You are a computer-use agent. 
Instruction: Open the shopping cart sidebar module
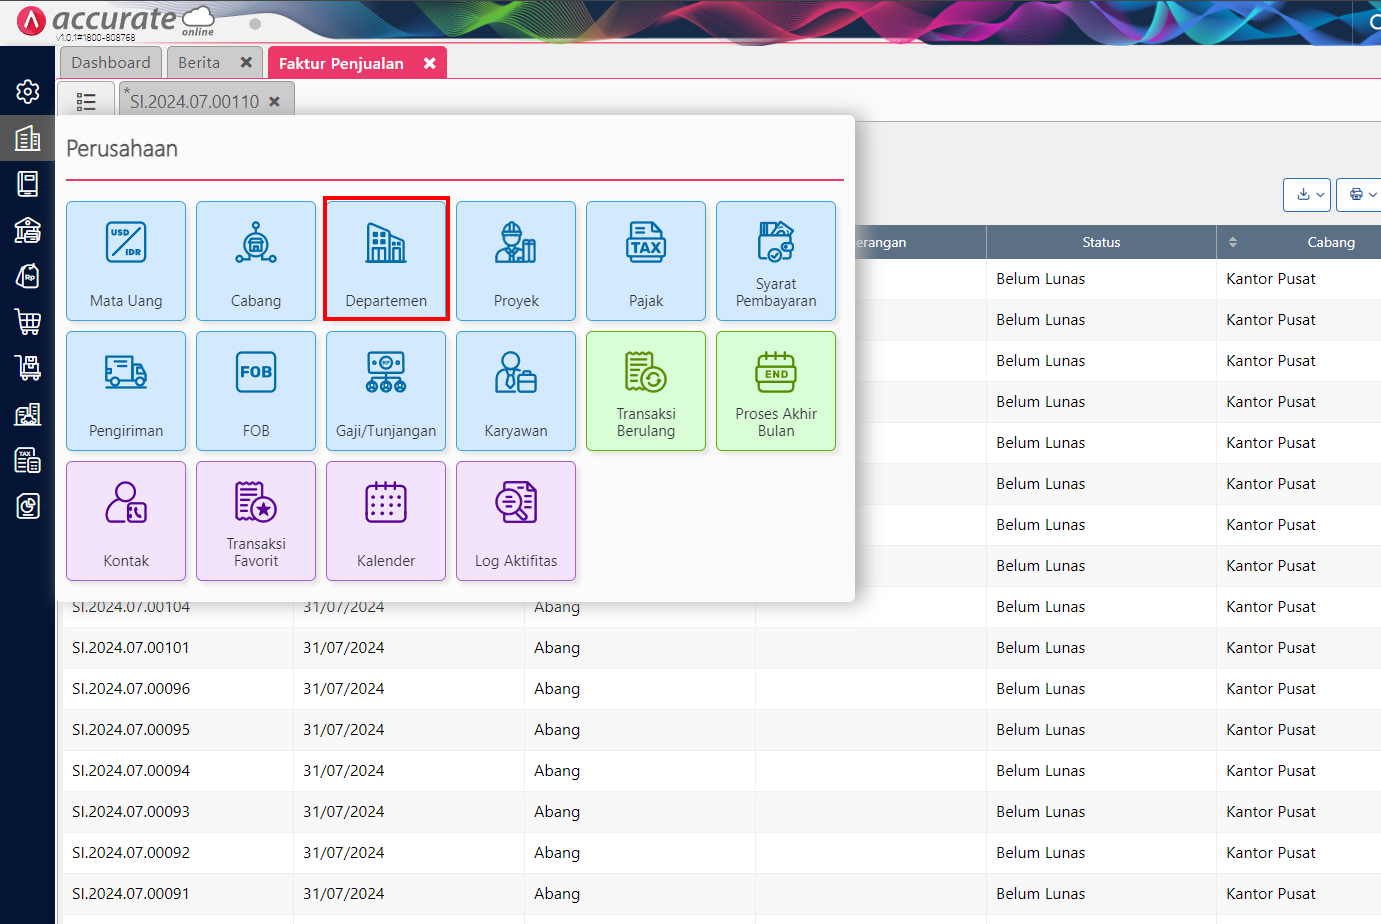(x=28, y=321)
